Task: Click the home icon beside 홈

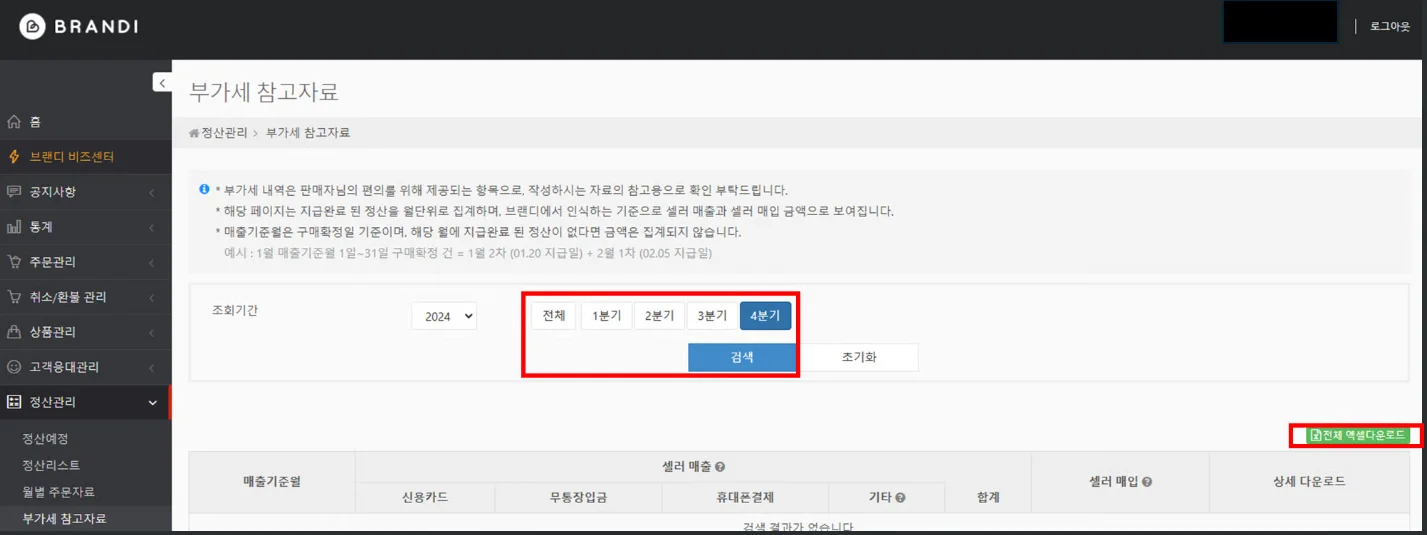Action: pyautogui.click(x=14, y=122)
